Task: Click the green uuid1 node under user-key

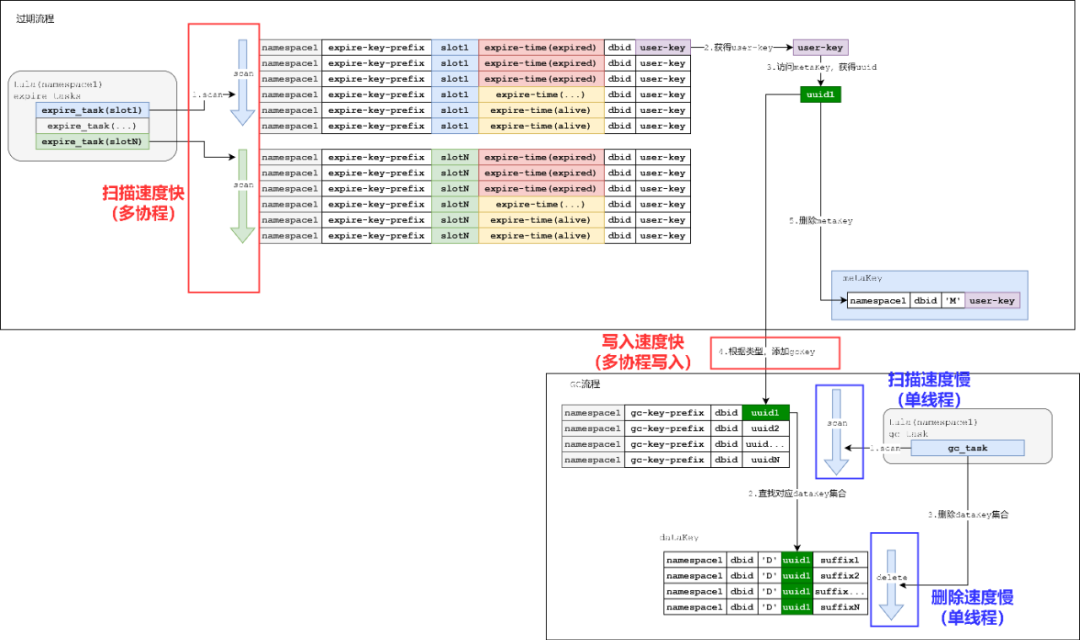Action: pyautogui.click(x=820, y=94)
